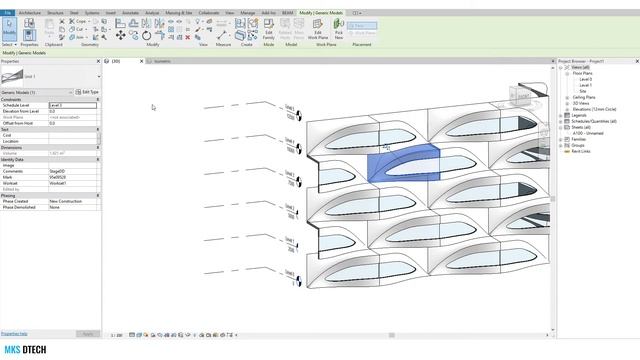This screenshot has height=360, width=640.
Task: Open the Structure ribbon tab
Action: pyautogui.click(x=55, y=13)
